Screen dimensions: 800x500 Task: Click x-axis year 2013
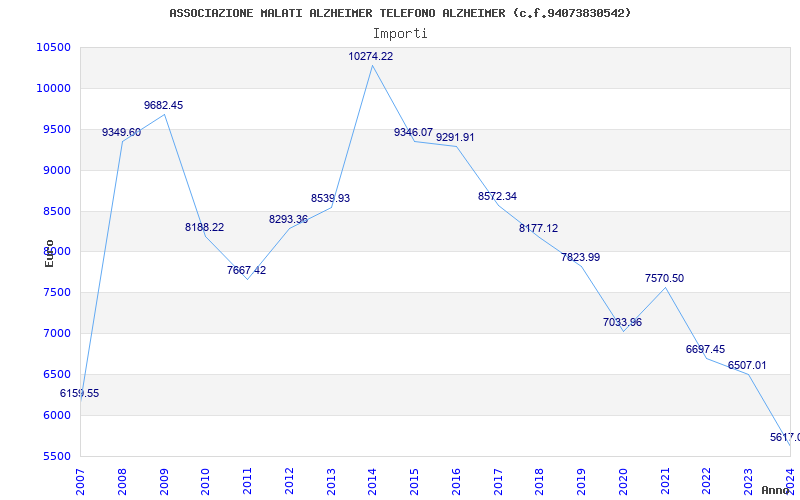(x=331, y=482)
